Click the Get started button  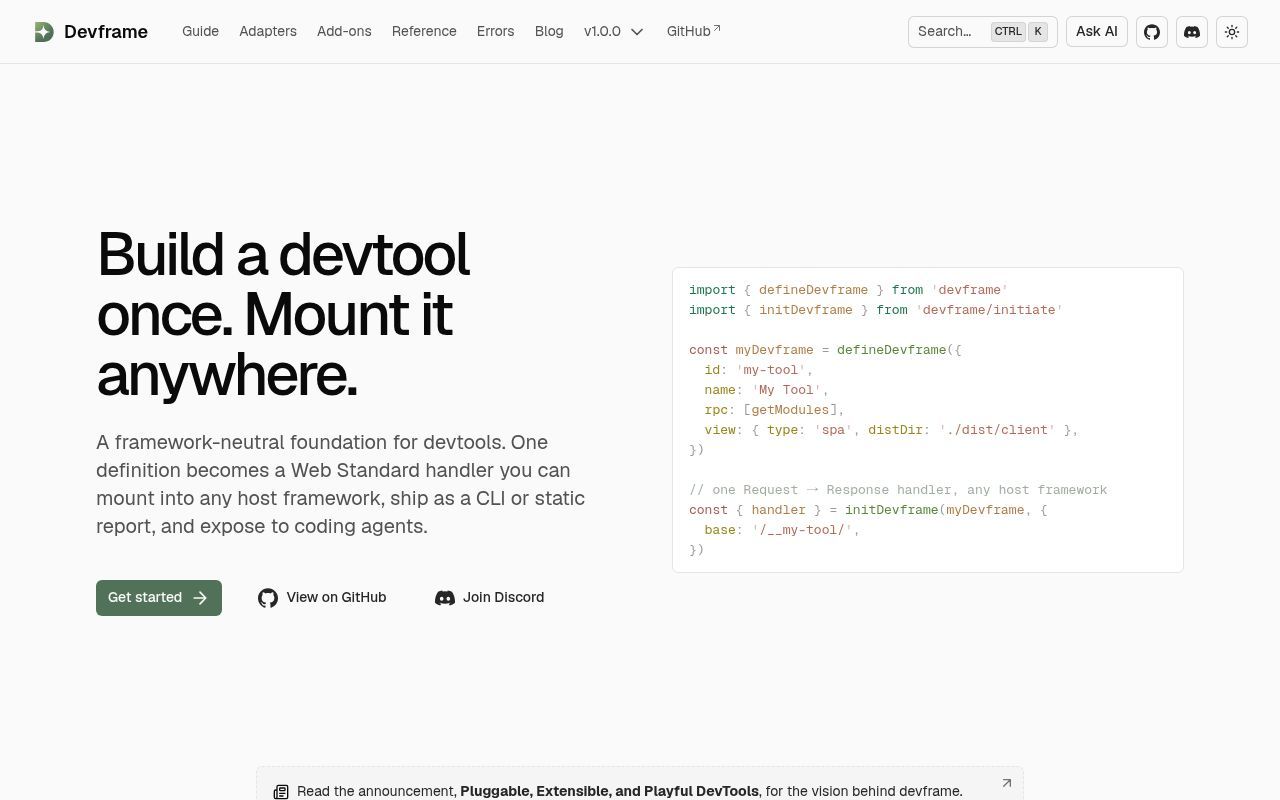pyautogui.click(x=159, y=598)
